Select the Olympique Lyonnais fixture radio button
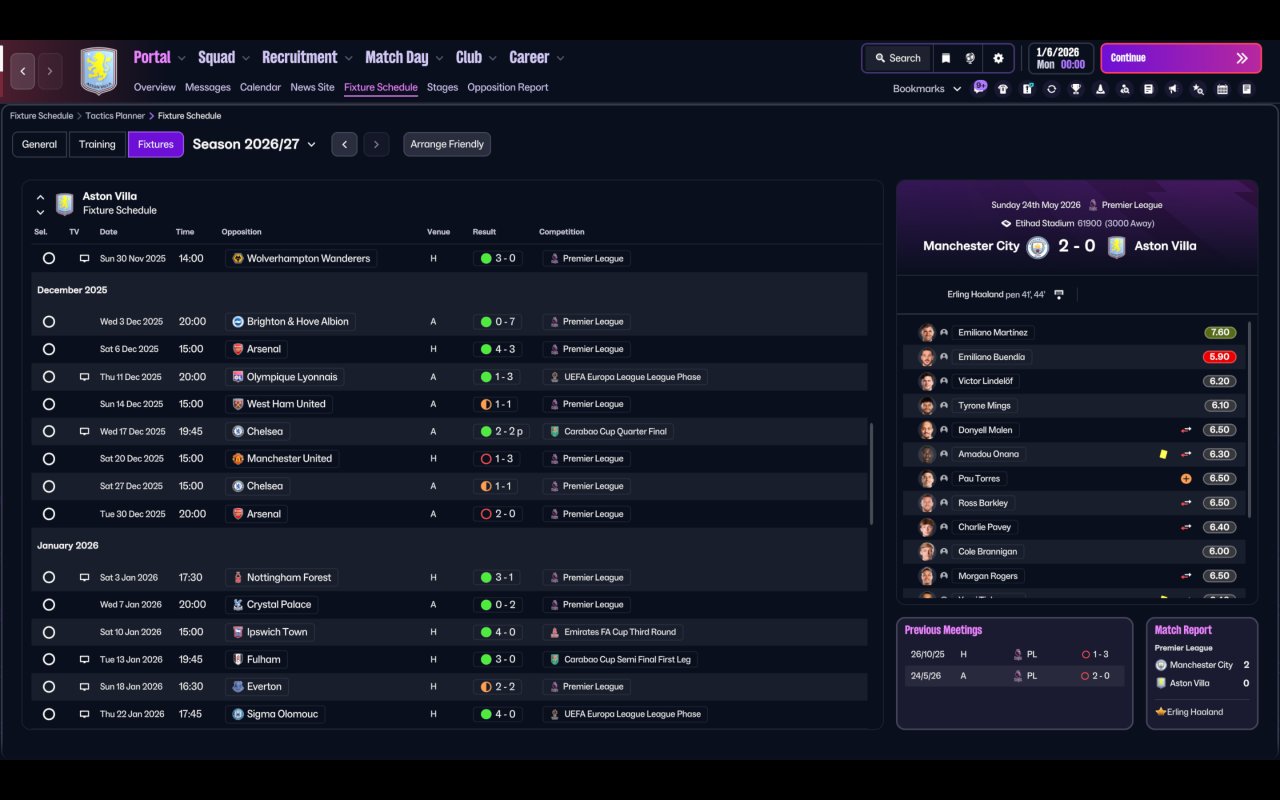Screen dimensions: 1280x800 49,377
